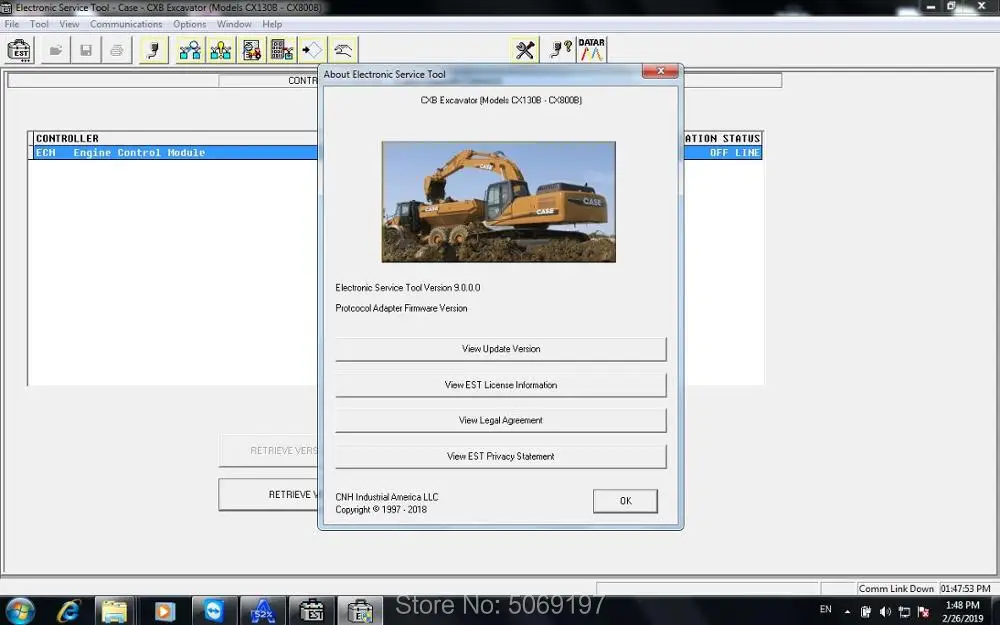The image size is (1000, 625).
Task: Show hidden tray icons arrow
Action: (847, 612)
